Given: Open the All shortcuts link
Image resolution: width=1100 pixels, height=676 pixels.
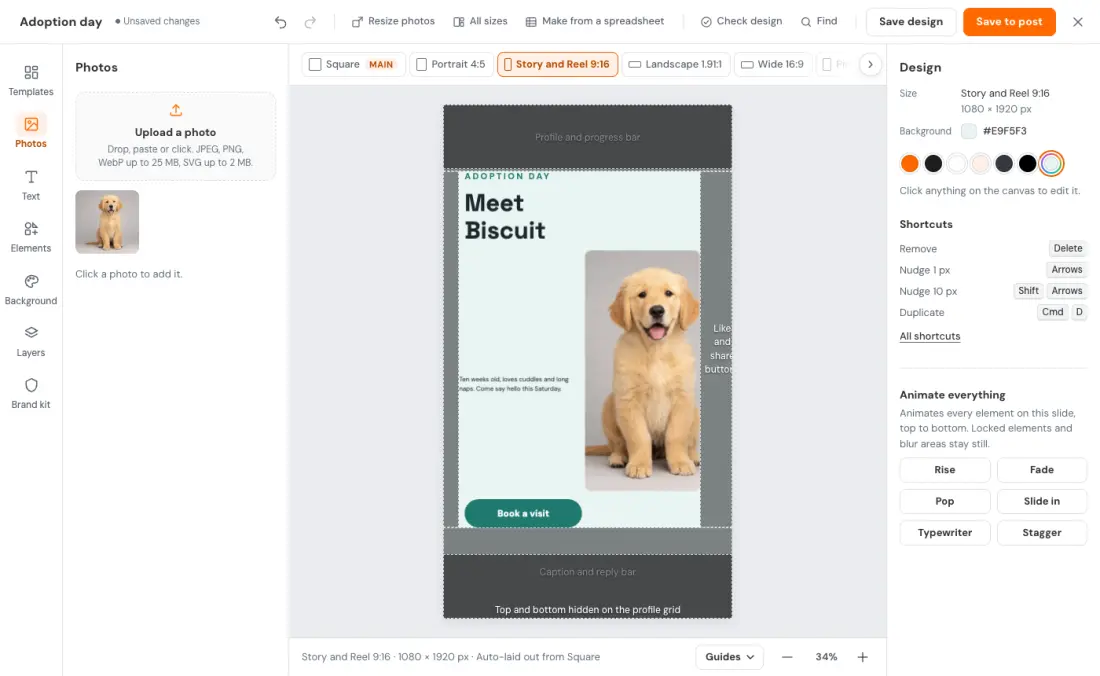Looking at the screenshot, I should tap(930, 337).
